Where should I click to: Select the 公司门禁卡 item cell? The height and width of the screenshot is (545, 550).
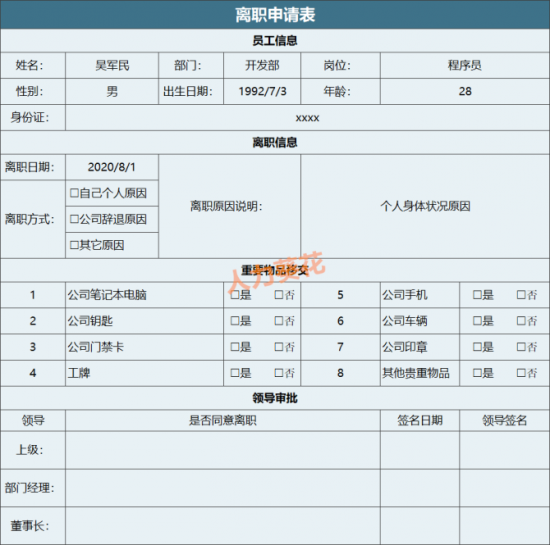click(145, 347)
